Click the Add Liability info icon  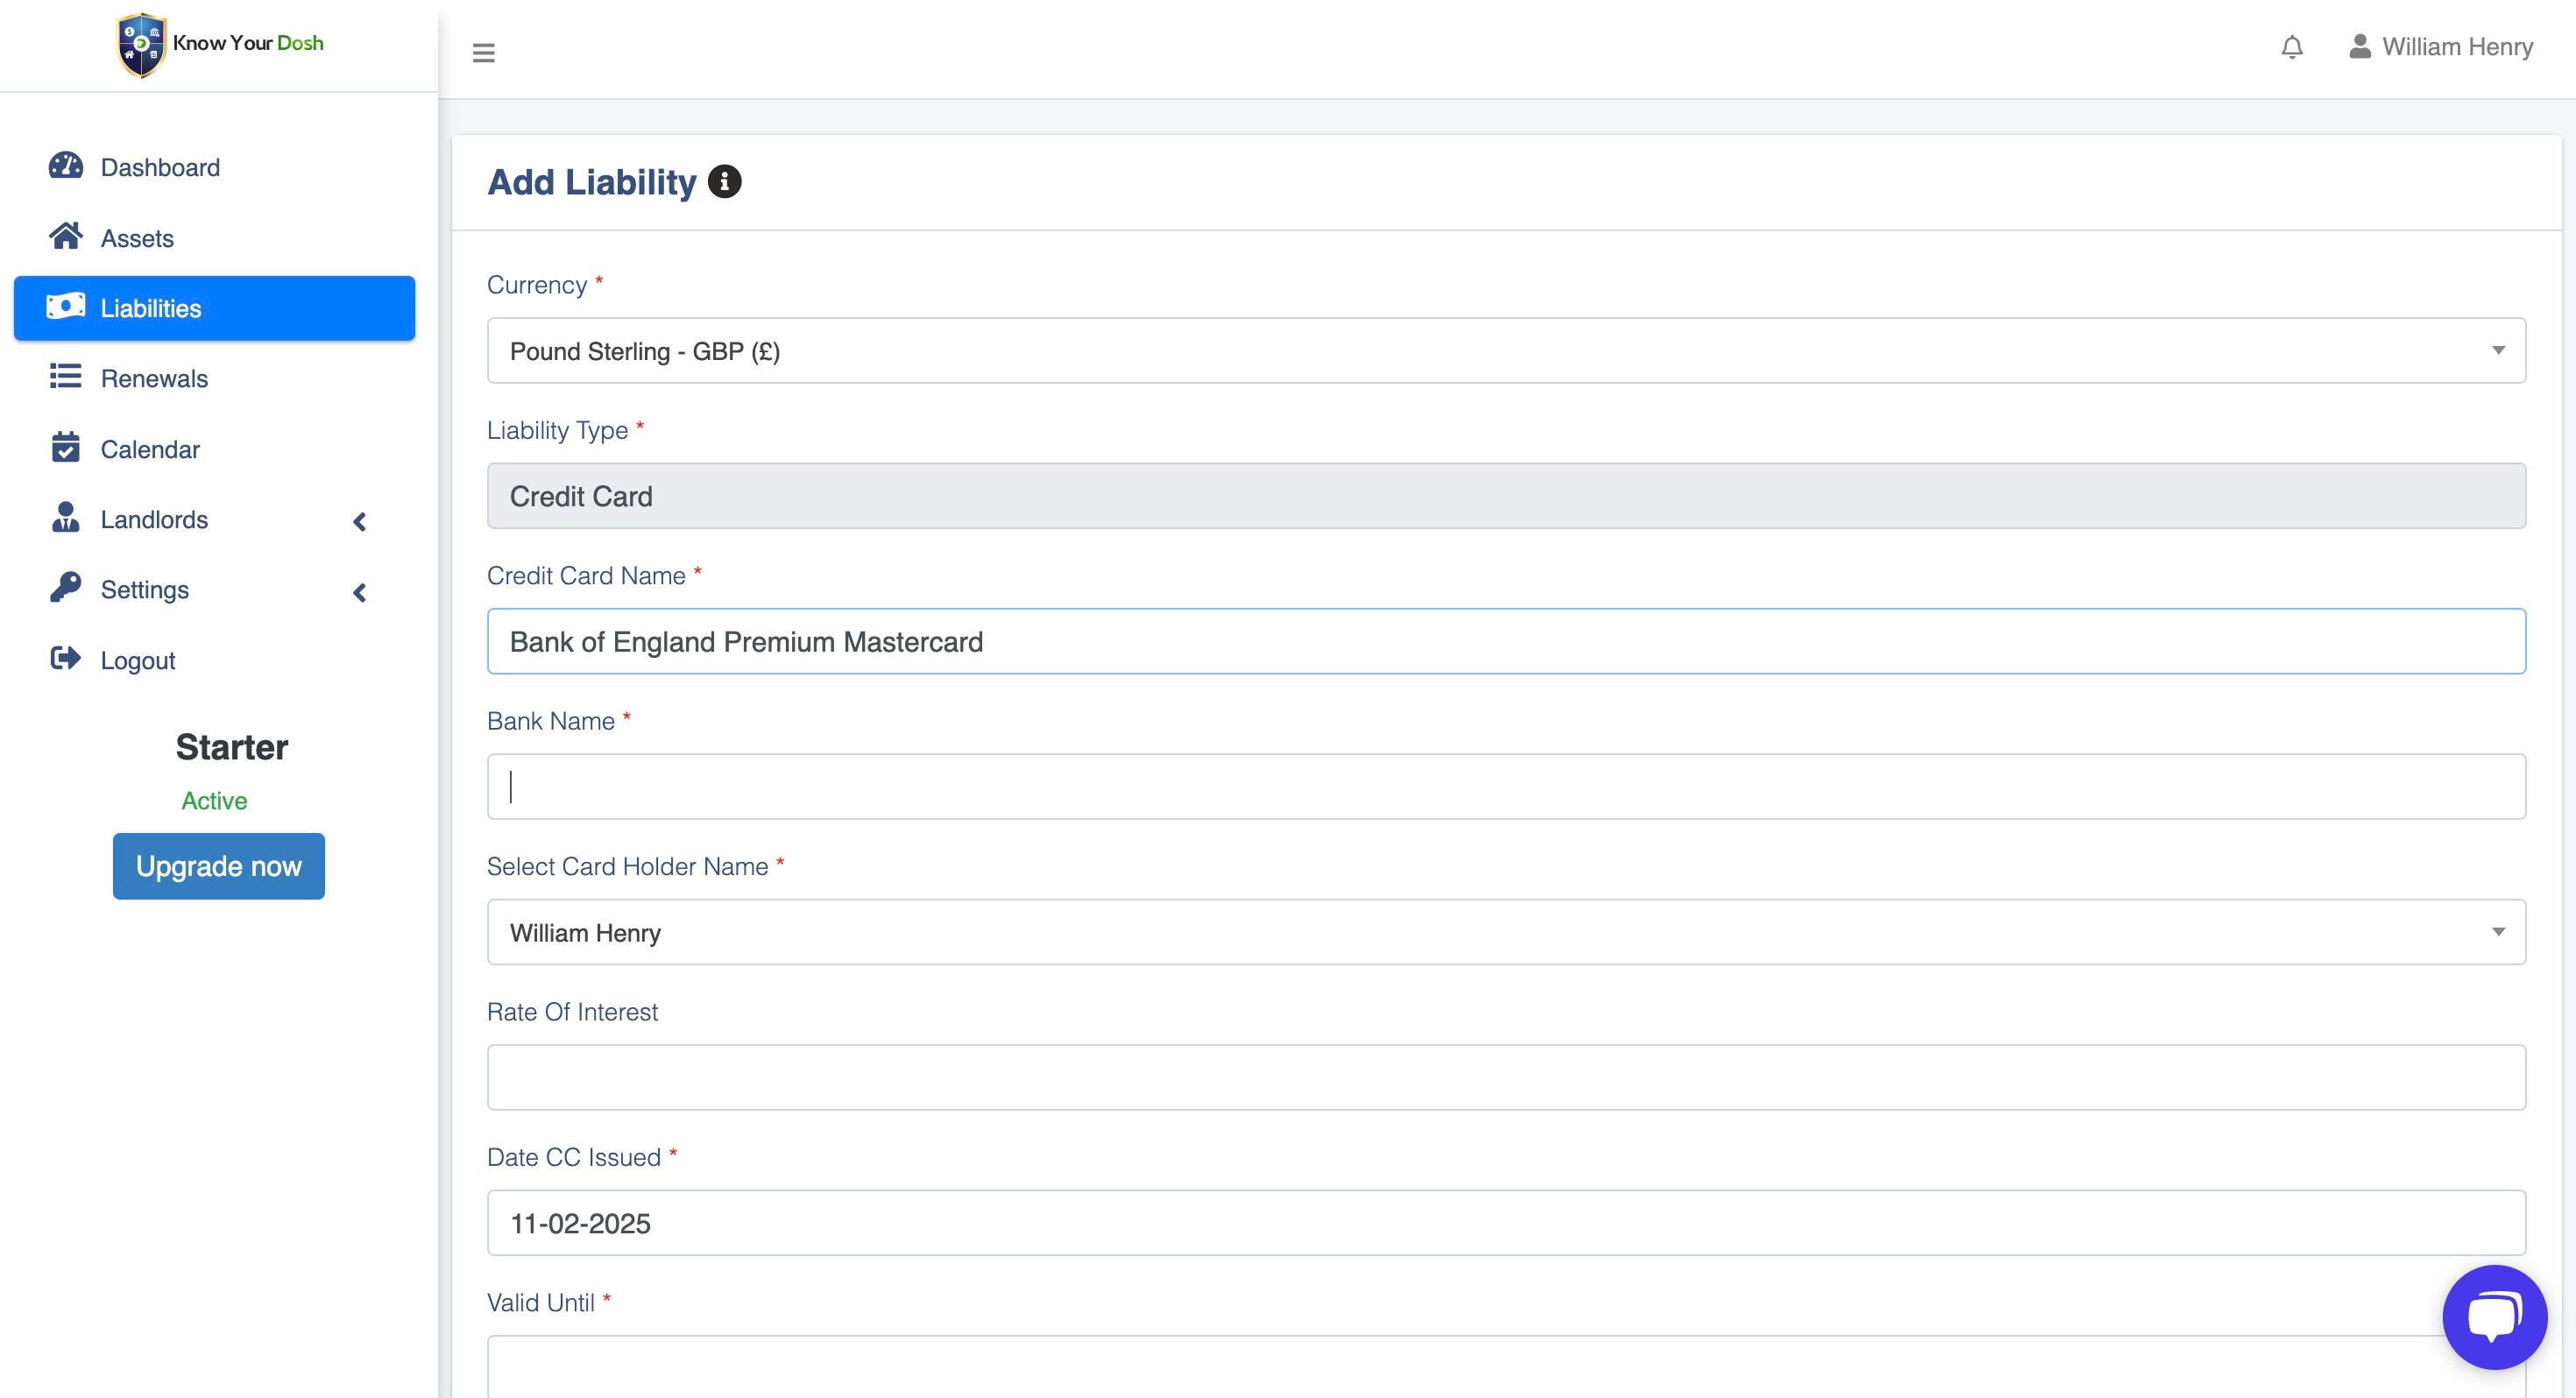724,182
